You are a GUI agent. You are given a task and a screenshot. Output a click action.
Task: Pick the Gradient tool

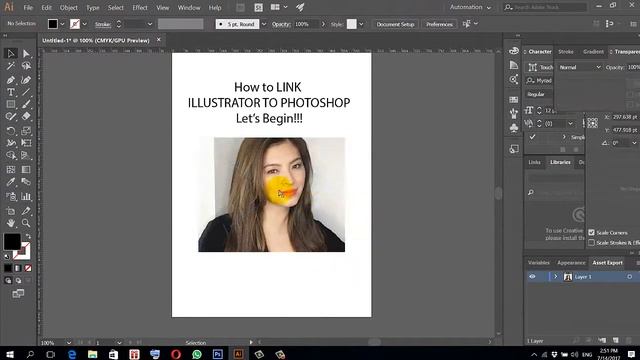26,169
